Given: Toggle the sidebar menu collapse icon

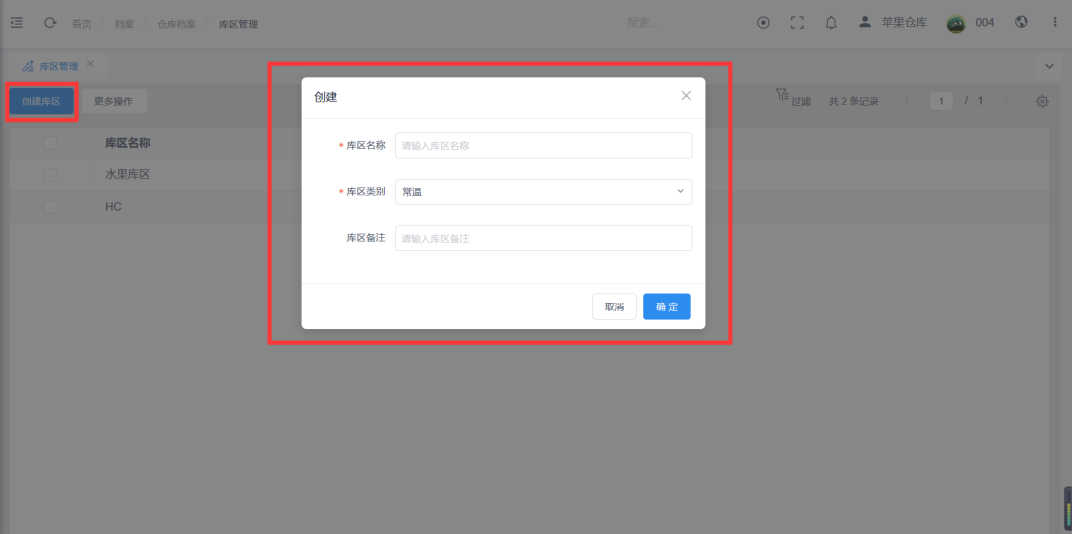Looking at the screenshot, I should coord(17,23).
